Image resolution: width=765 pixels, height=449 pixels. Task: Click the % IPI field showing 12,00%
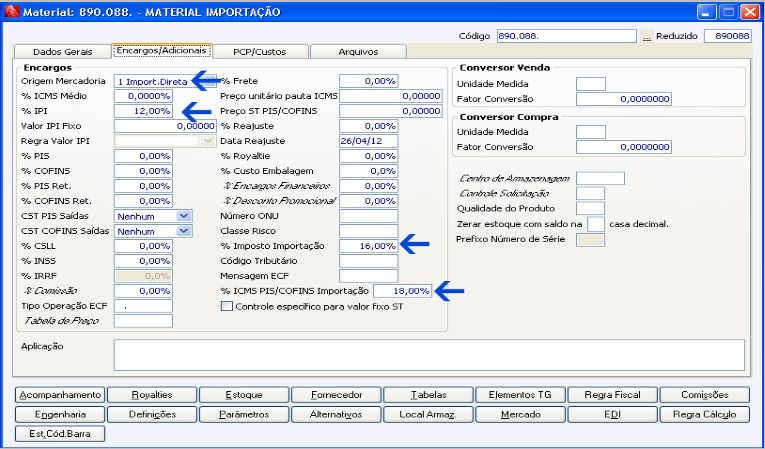click(x=143, y=111)
